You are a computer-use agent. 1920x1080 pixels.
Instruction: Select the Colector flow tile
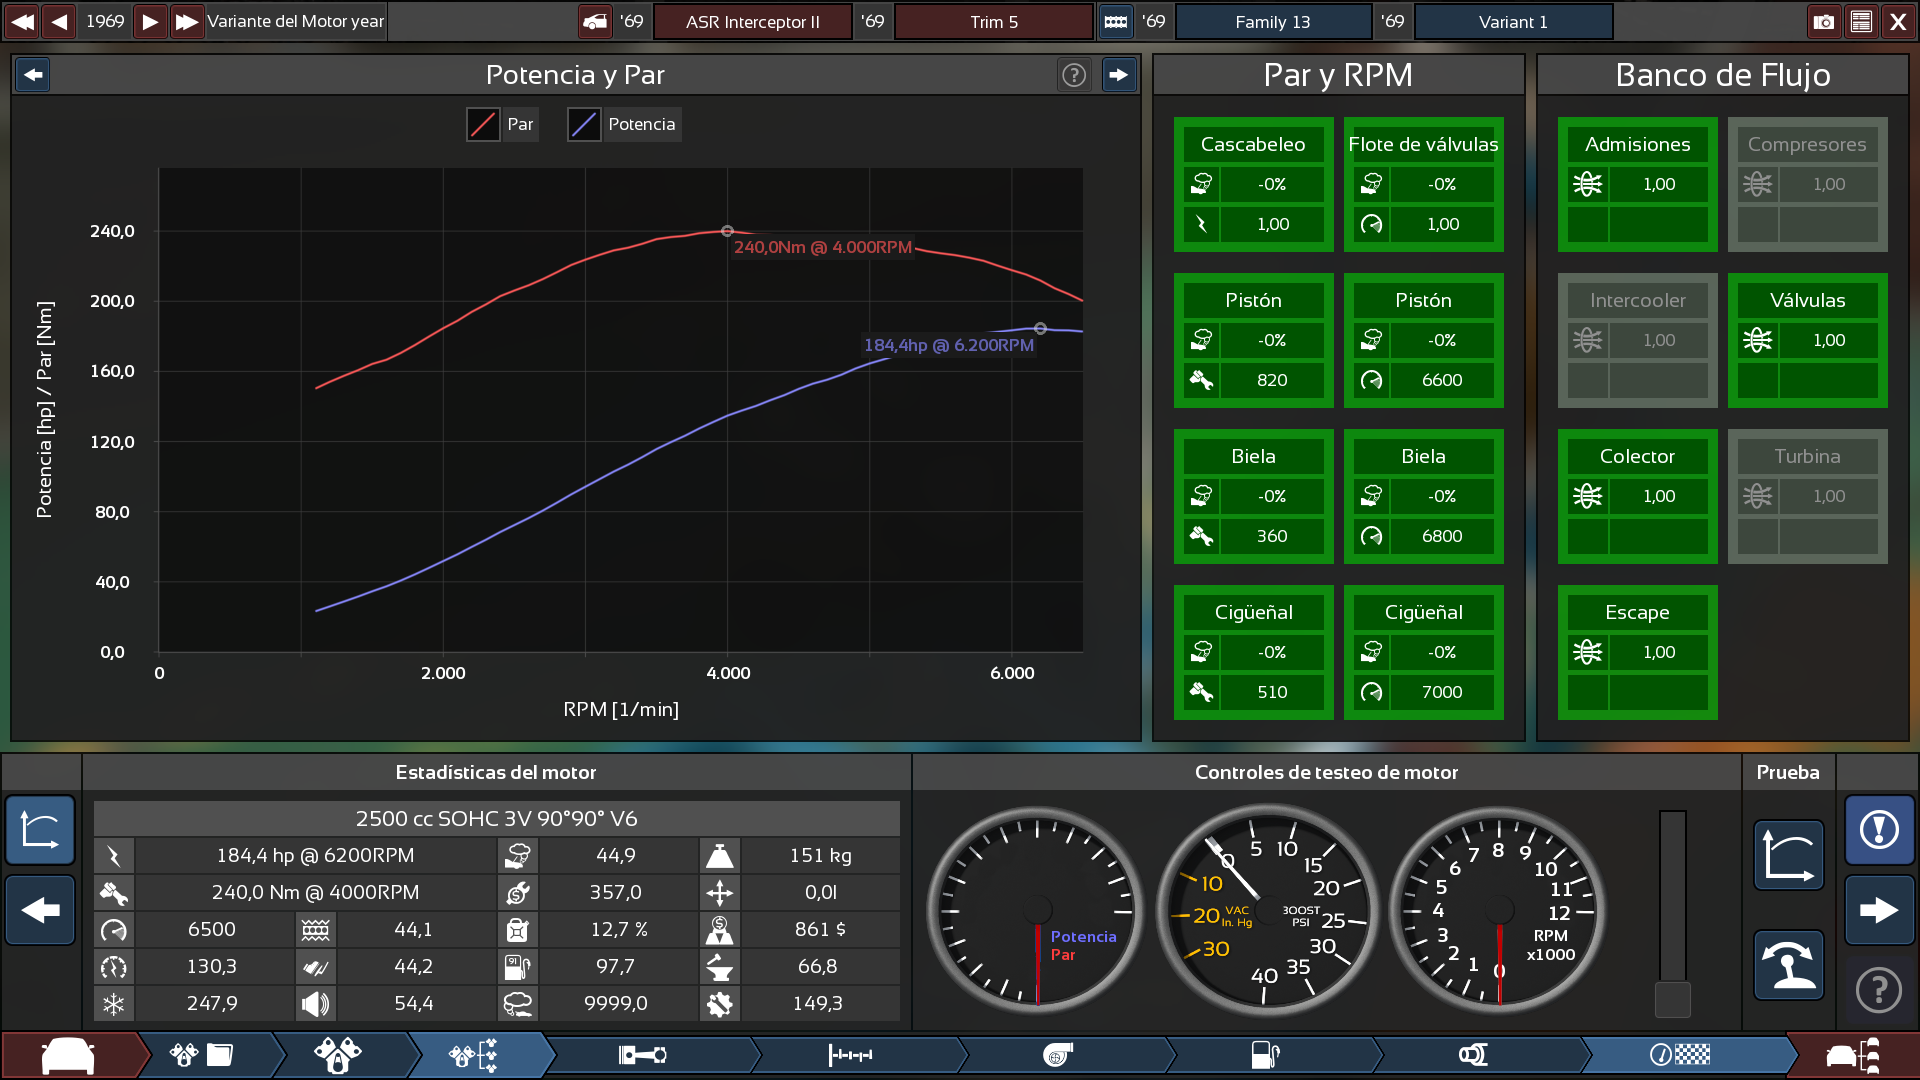1637,496
